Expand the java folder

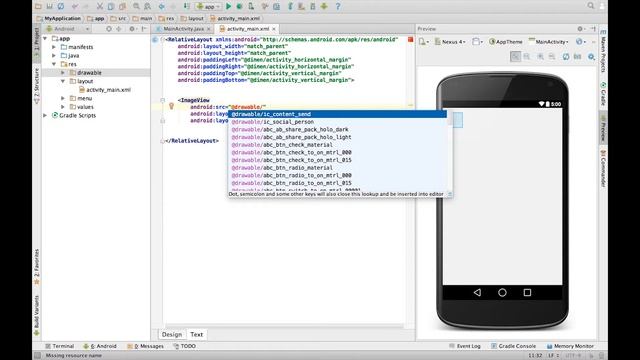54,56
